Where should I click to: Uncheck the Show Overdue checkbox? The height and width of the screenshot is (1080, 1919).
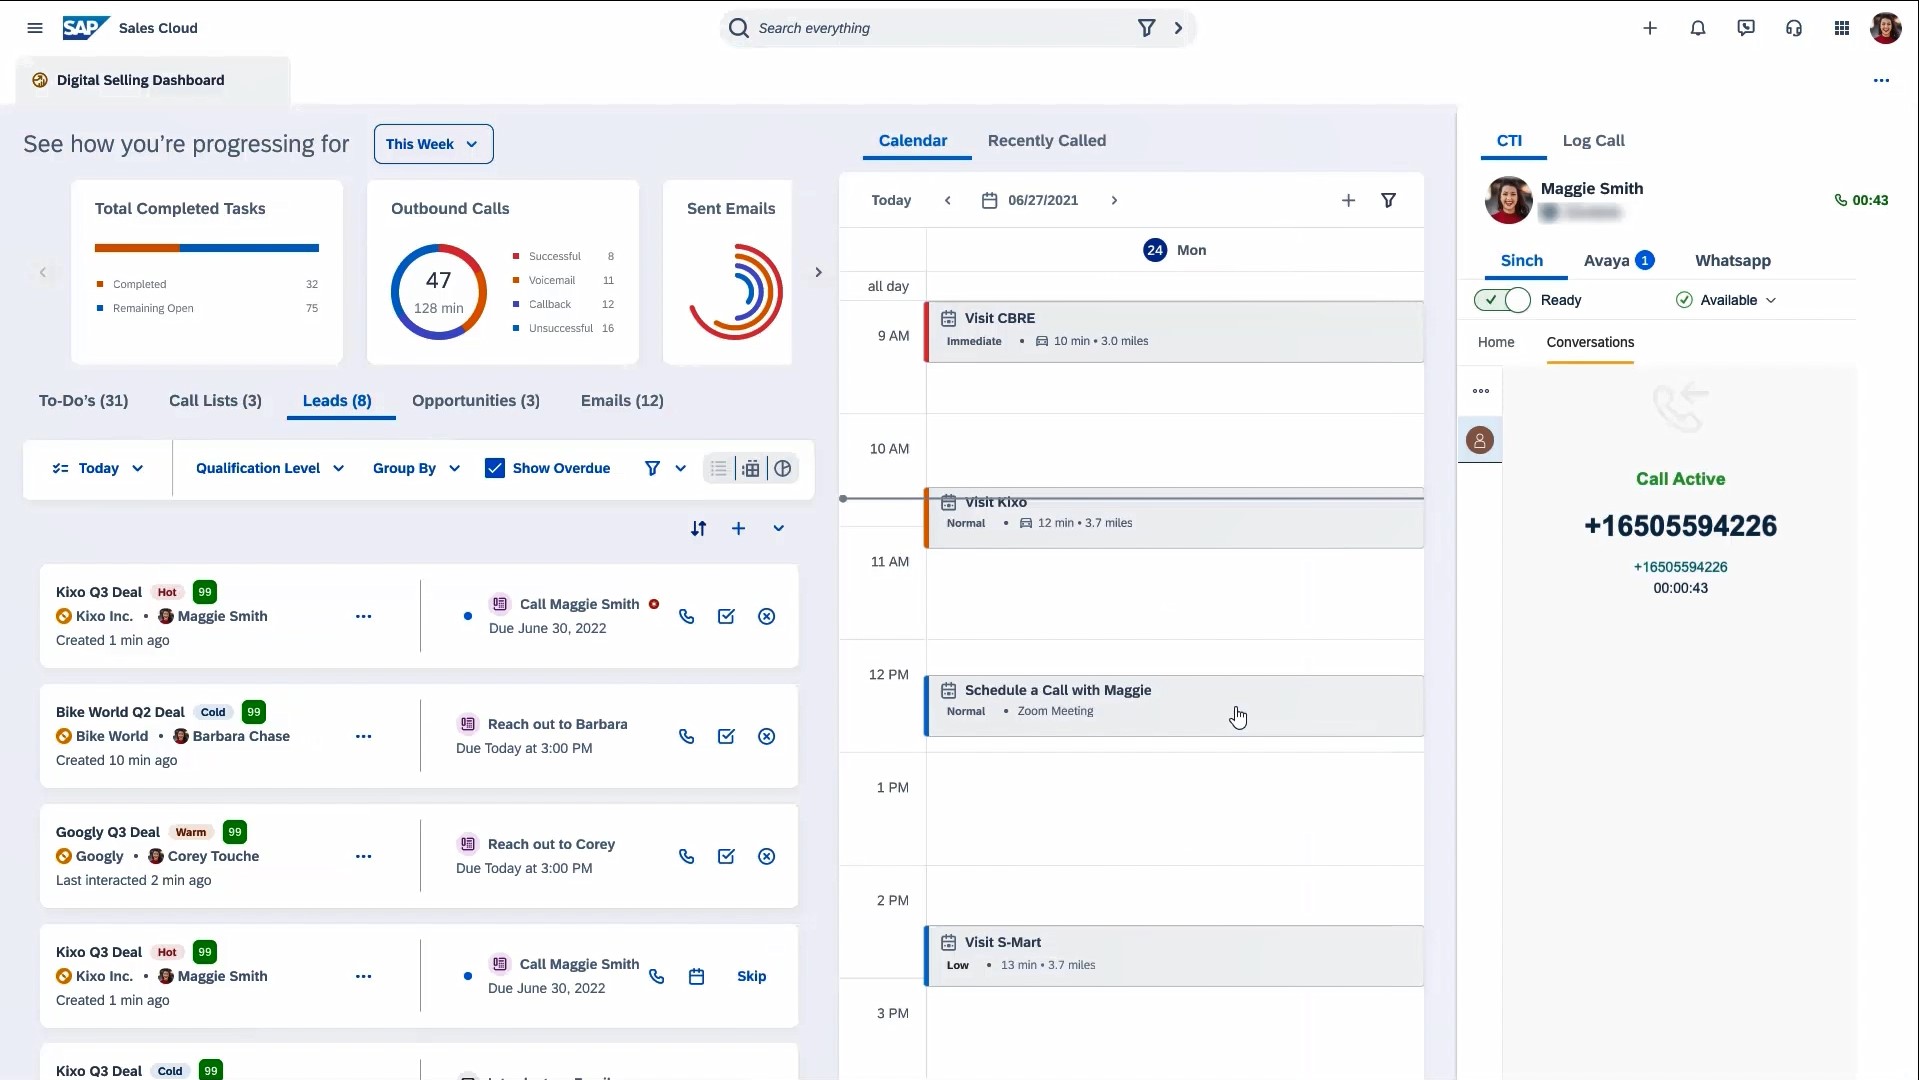pos(495,468)
